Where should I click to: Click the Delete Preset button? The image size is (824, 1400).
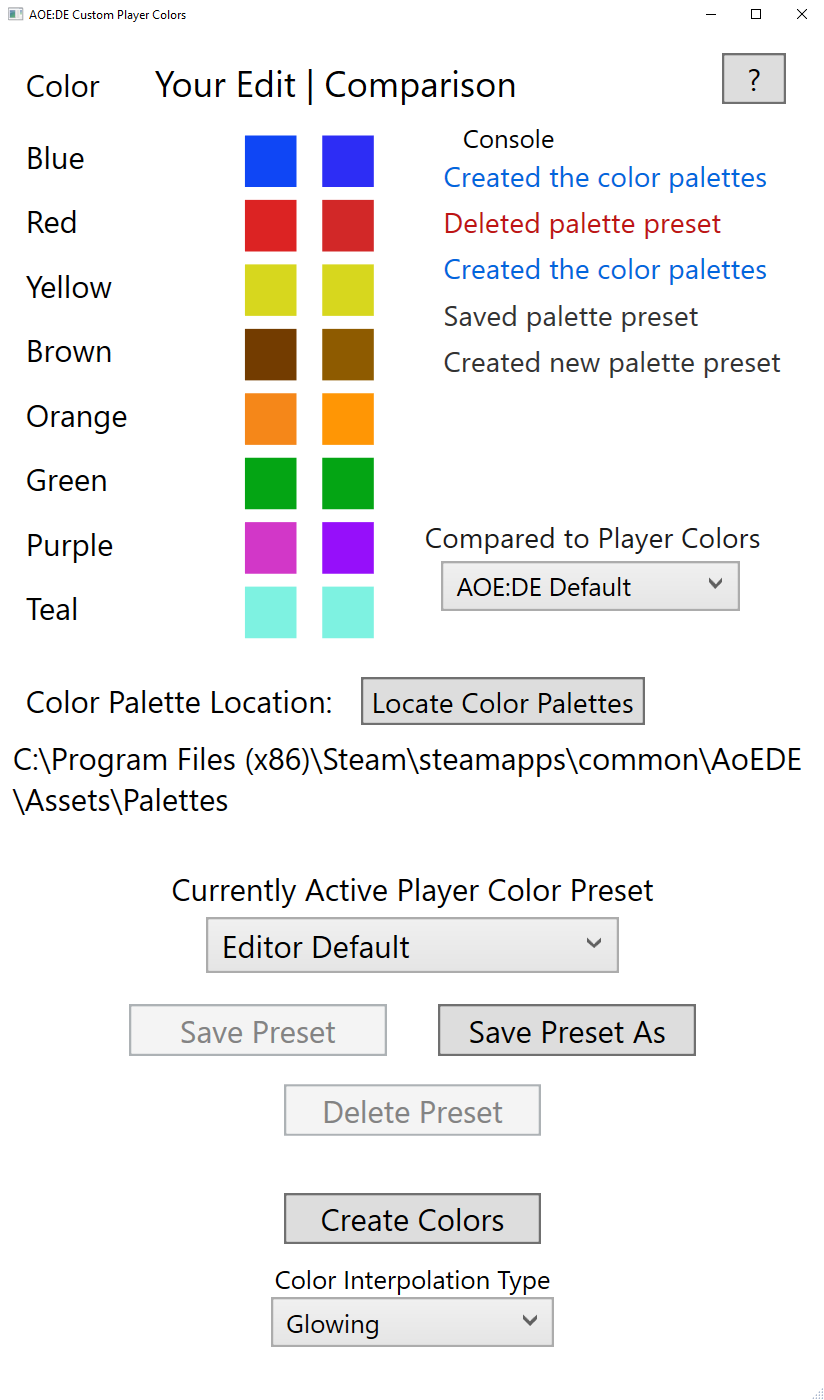(412, 1110)
